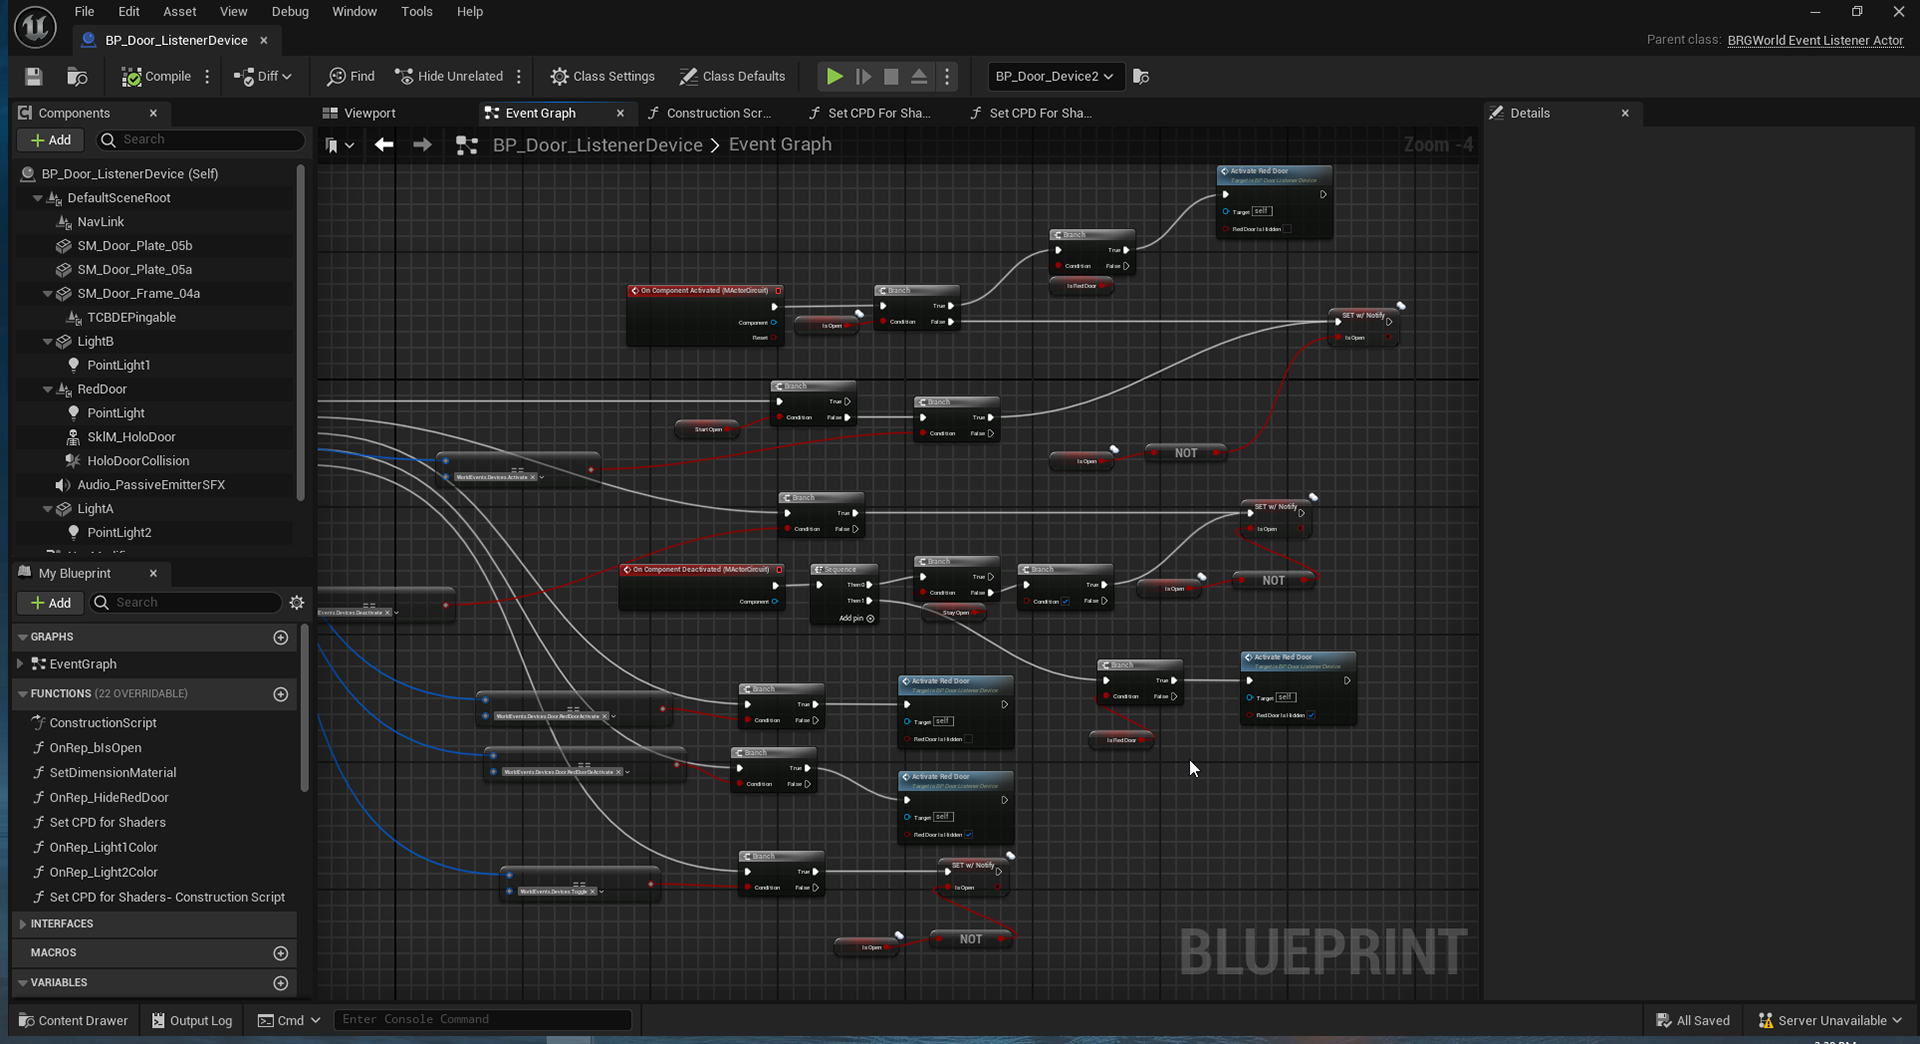Select SM_Door_Plate_05b component
Image resolution: width=1920 pixels, height=1044 pixels.
coord(134,246)
